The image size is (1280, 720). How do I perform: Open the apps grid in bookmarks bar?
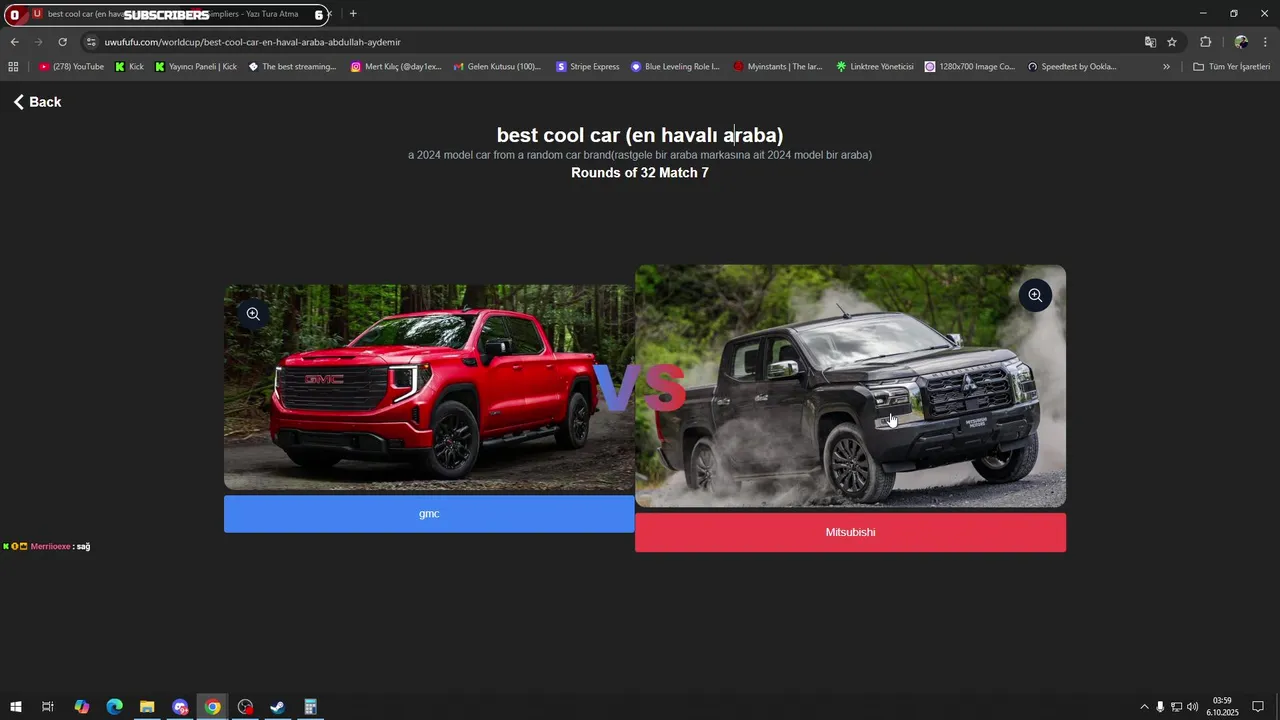tap(13, 67)
